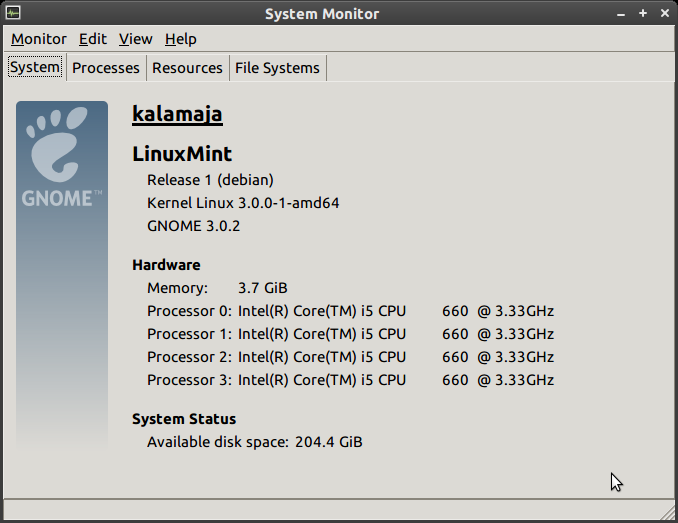Close the System Monitor window
Image resolution: width=678 pixels, height=523 pixels.
pyautogui.click(x=665, y=13)
